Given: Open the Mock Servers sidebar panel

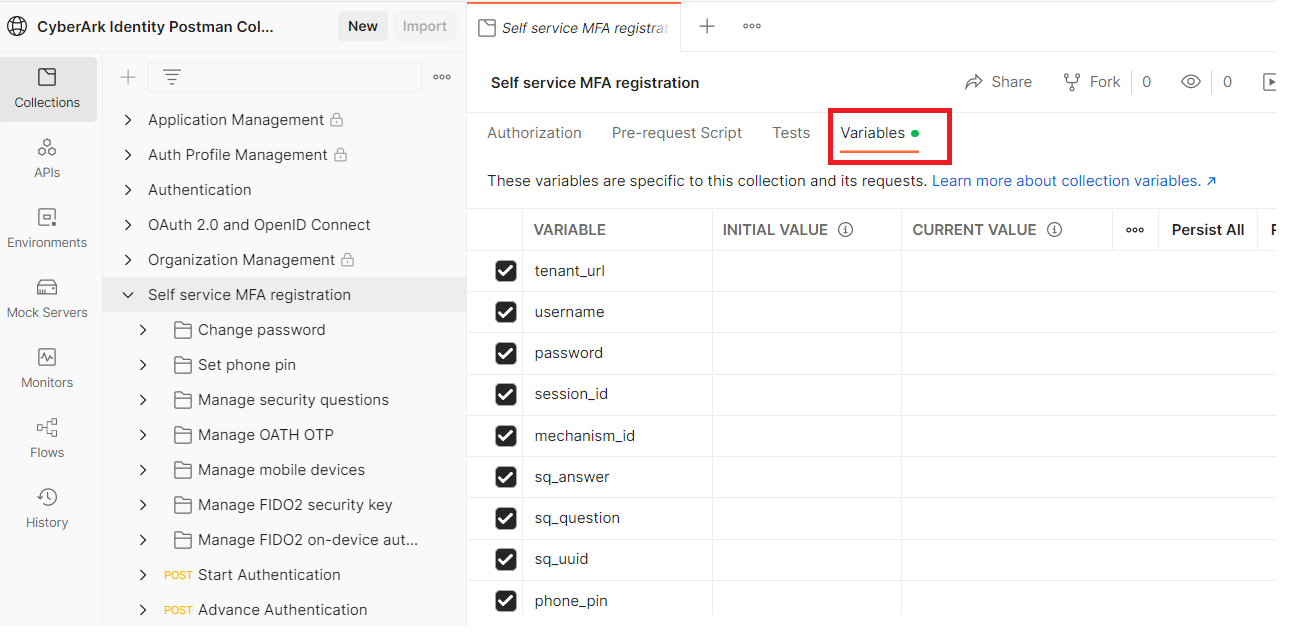Looking at the screenshot, I should coord(47,299).
